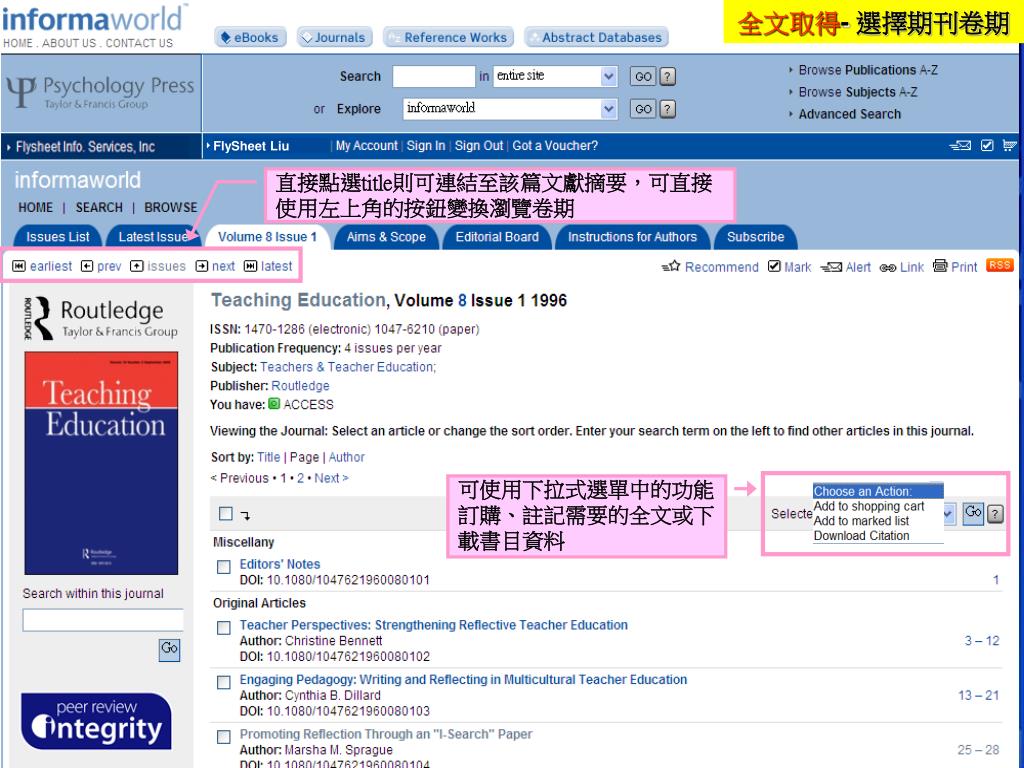Click select-all arrow icon beside header checkbox
This screenshot has width=1024, height=768.
pos(245,515)
